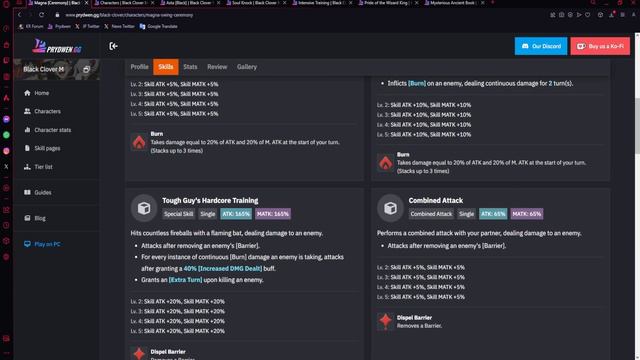The height and width of the screenshot is (360, 640).
Task: Open the JP Twitter bookmark
Action: tap(87, 27)
